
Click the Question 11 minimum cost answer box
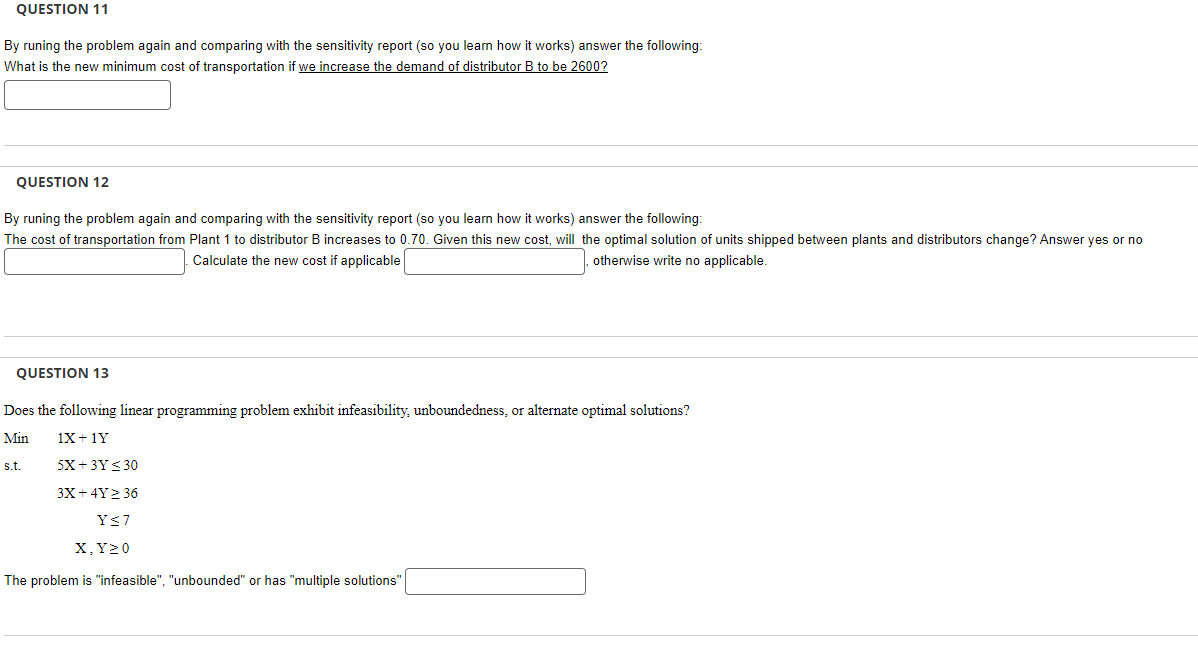pos(87,95)
